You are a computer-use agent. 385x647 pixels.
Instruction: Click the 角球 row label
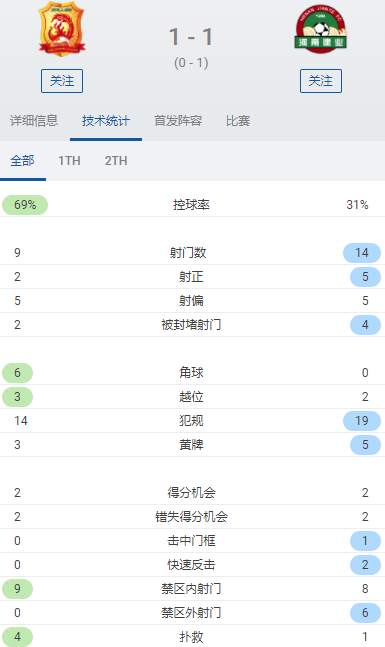191,373
